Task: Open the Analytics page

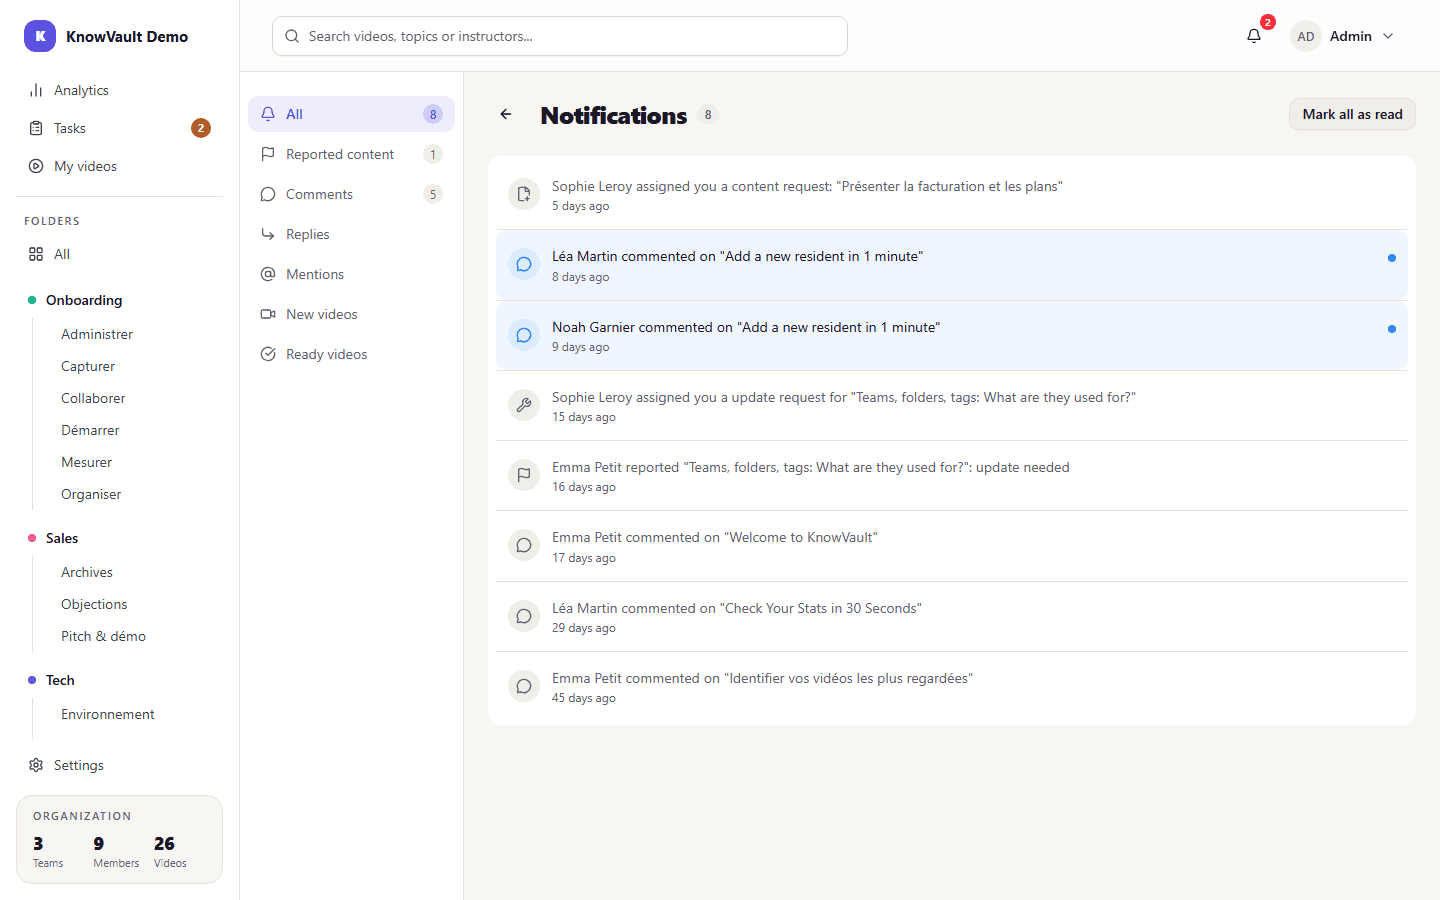Action: pyautogui.click(x=120, y=90)
